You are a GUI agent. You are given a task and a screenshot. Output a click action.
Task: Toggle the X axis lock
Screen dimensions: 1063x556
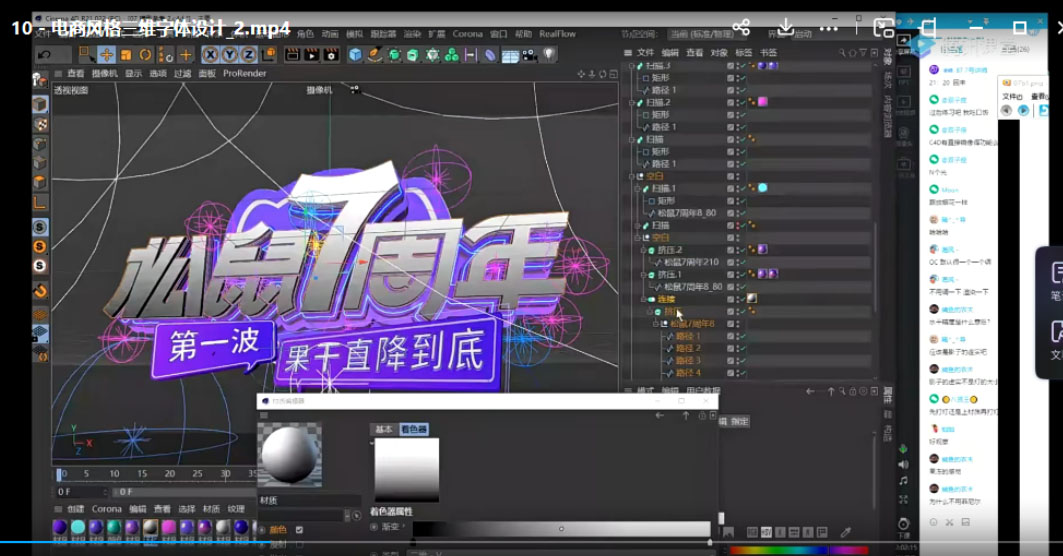pyautogui.click(x=211, y=54)
